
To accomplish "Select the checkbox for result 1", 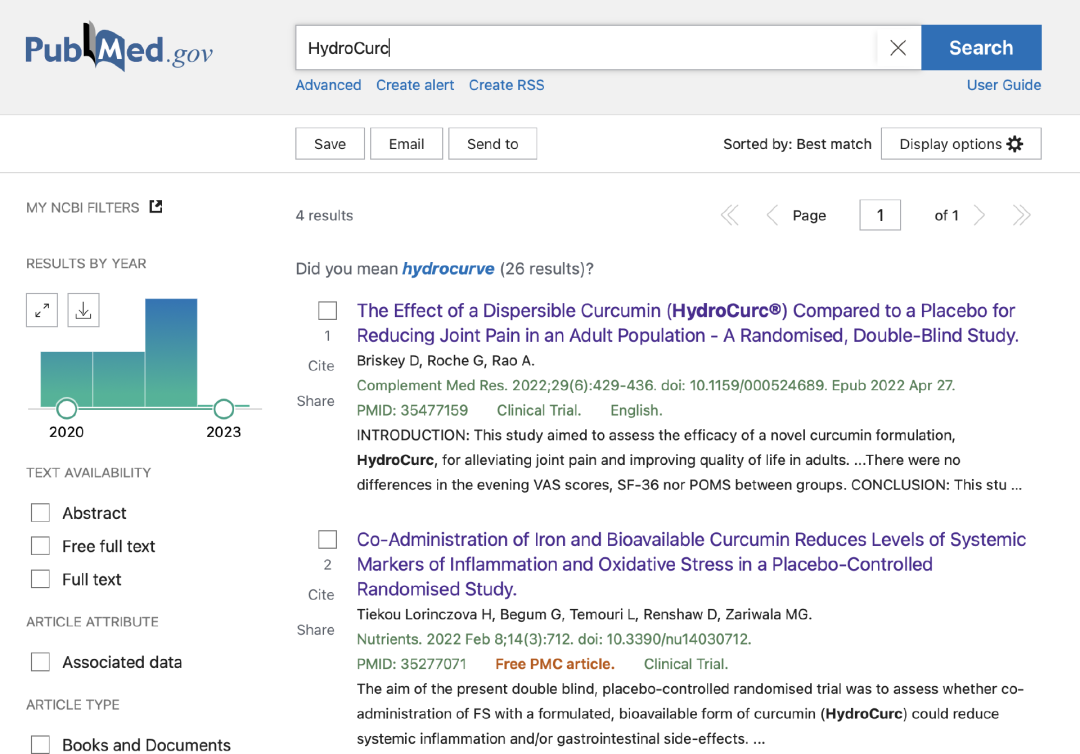I will pyautogui.click(x=327, y=311).
